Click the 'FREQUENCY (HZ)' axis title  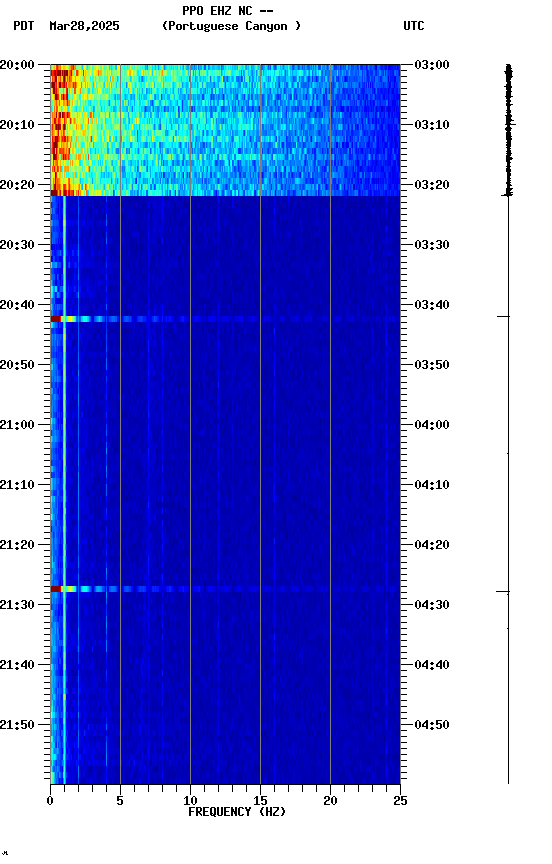(237, 812)
